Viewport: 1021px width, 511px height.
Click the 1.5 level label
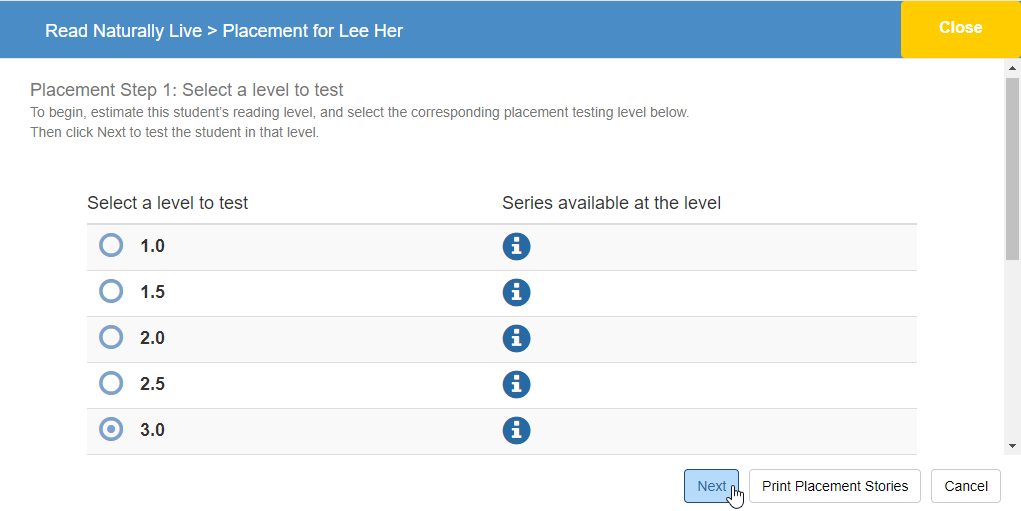pyautogui.click(x=152, y=292)
